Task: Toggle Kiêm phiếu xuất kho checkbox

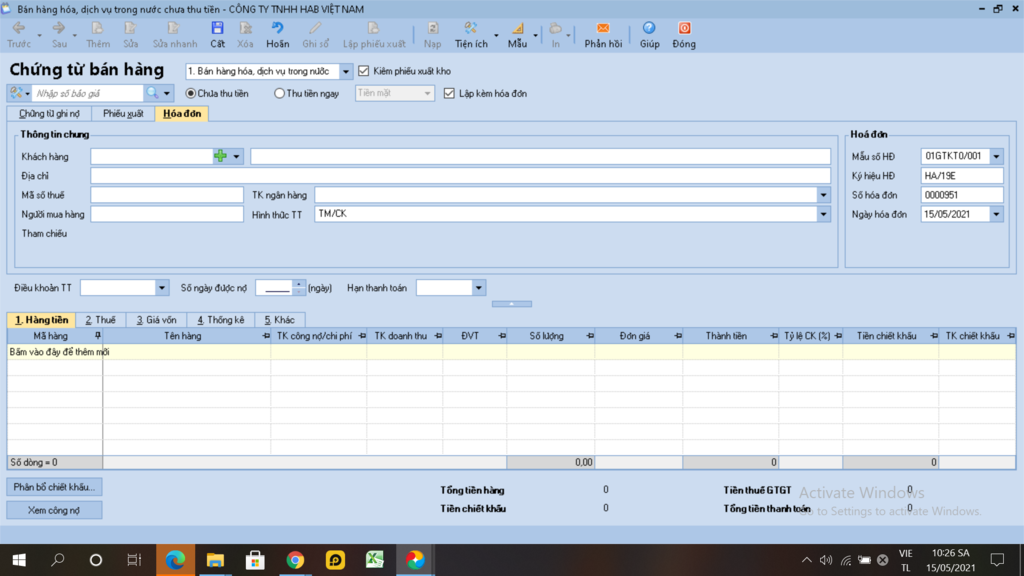Action: (x=364, y=71)
